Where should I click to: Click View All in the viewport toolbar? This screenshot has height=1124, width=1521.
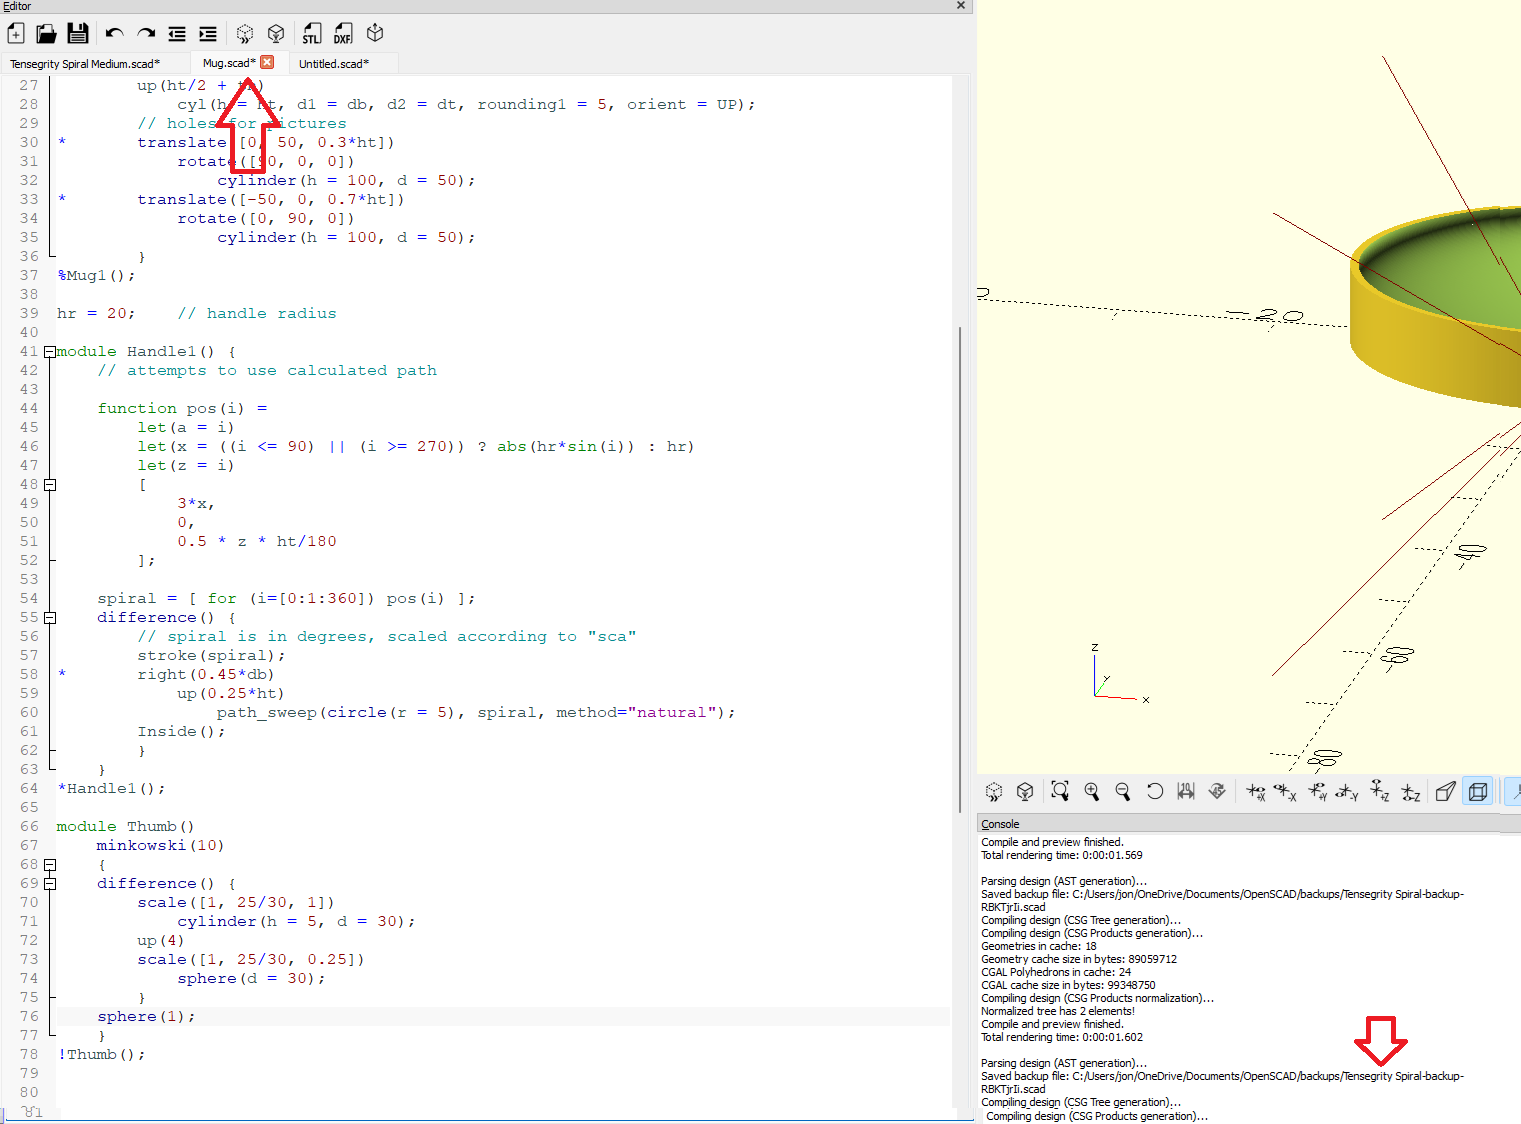coord(1060,792)
